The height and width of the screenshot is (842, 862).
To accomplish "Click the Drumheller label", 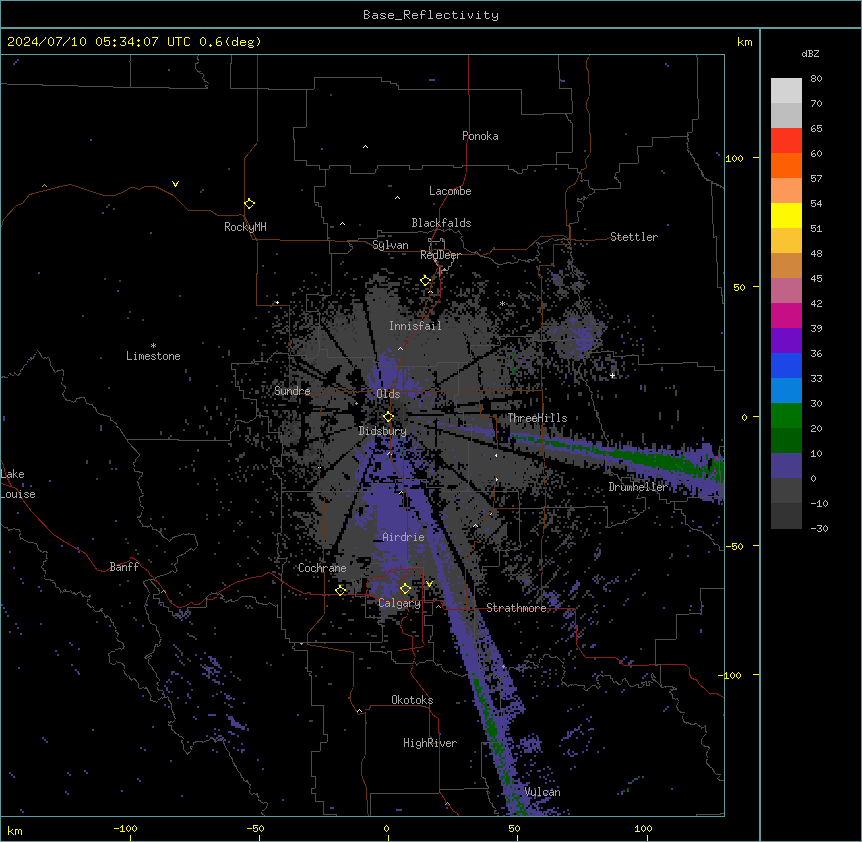I will pos(638,487).
